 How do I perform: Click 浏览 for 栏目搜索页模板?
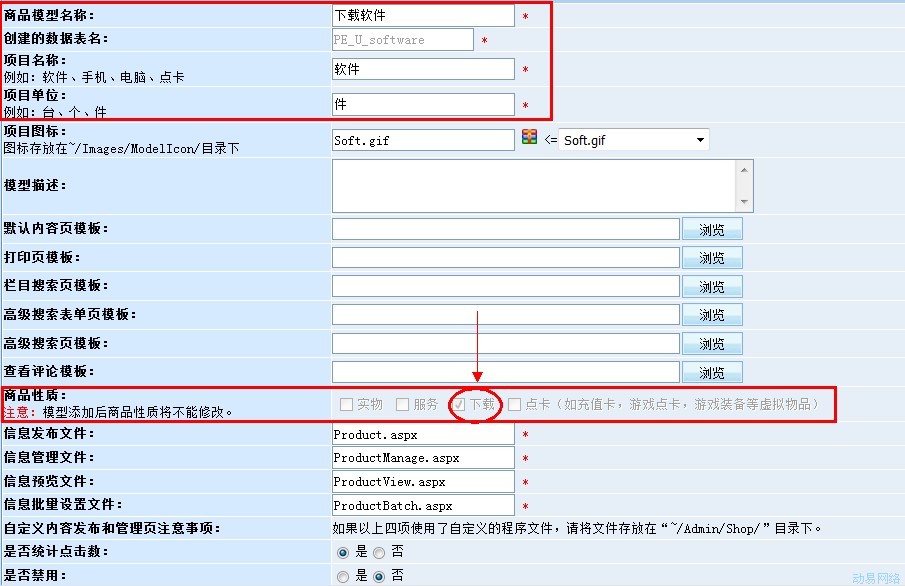[x=712, y=287]
